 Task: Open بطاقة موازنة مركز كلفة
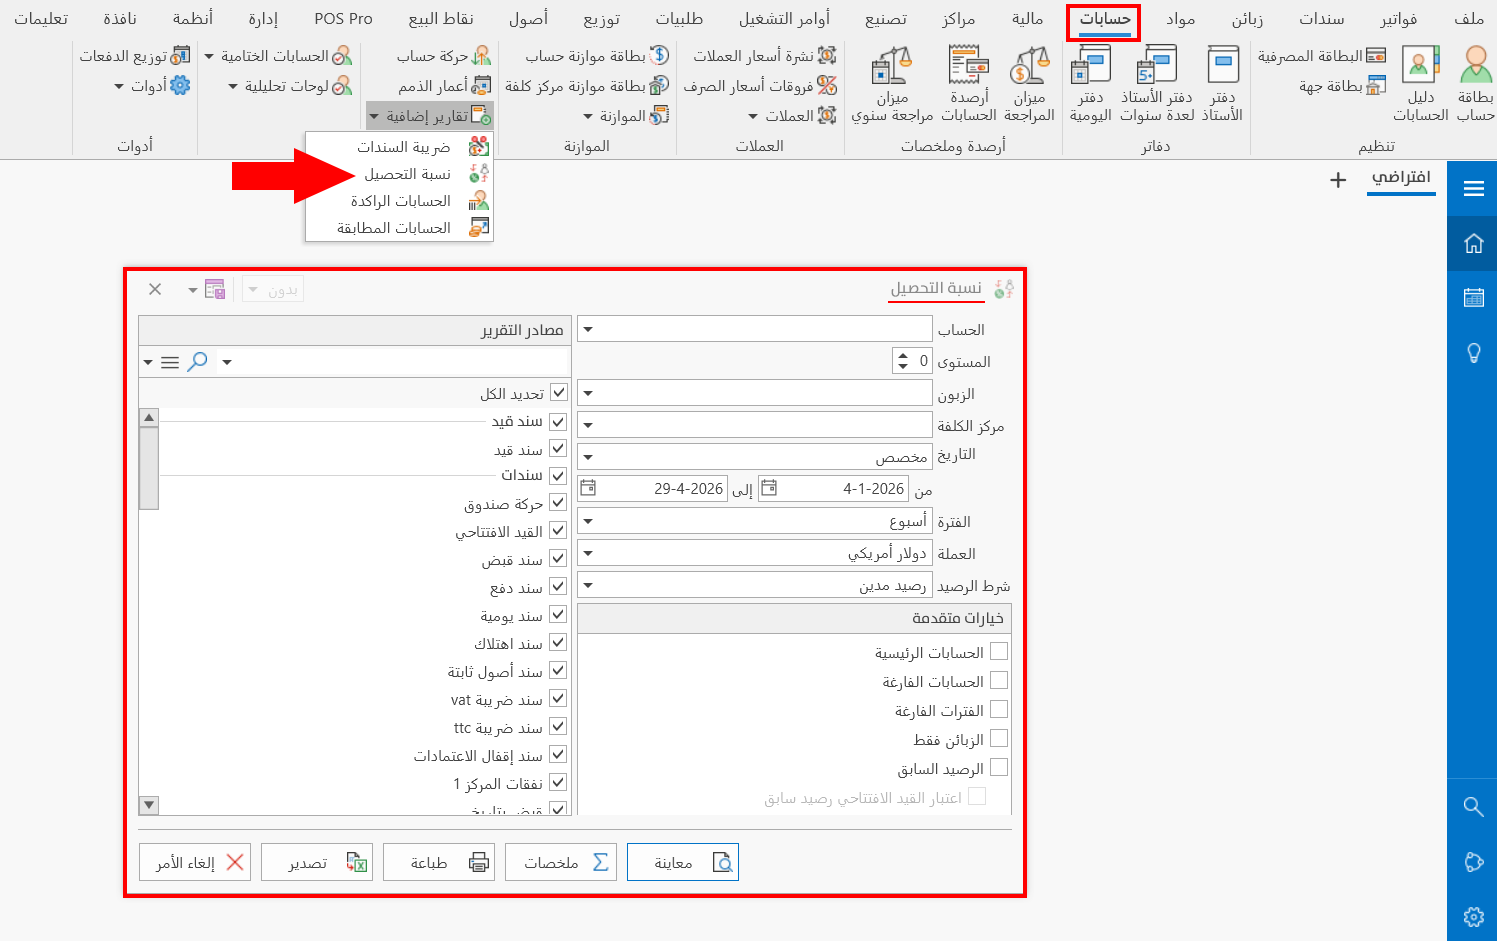(587, 86)
